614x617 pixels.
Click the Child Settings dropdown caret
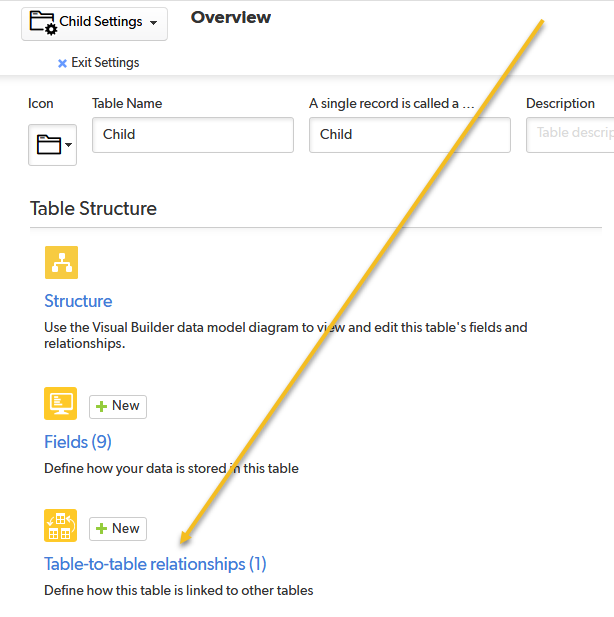pos(154,23)
